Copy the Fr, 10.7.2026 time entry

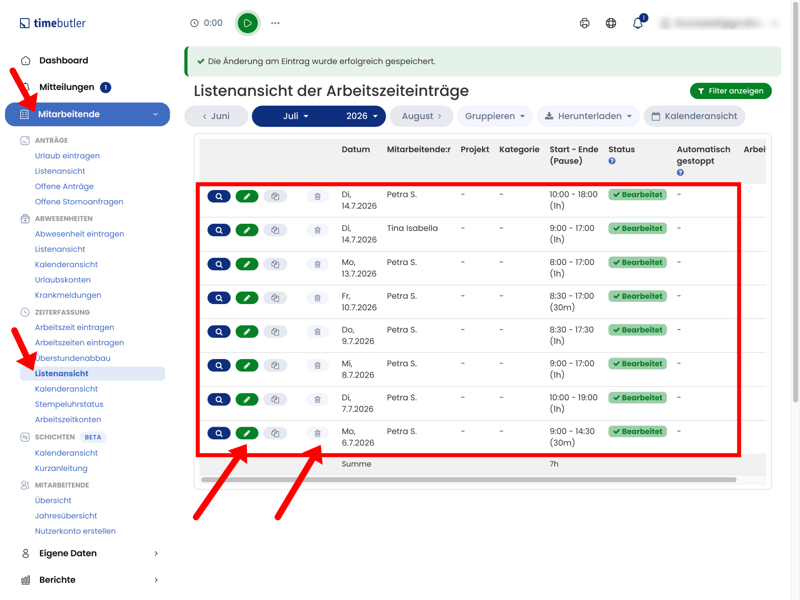point(275,298)
